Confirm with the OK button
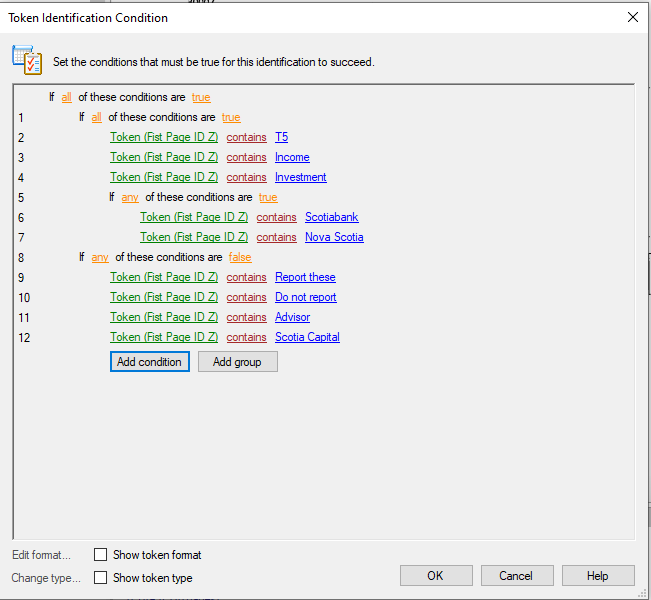This screenshot has height=600, width=651. pos(436,576)
